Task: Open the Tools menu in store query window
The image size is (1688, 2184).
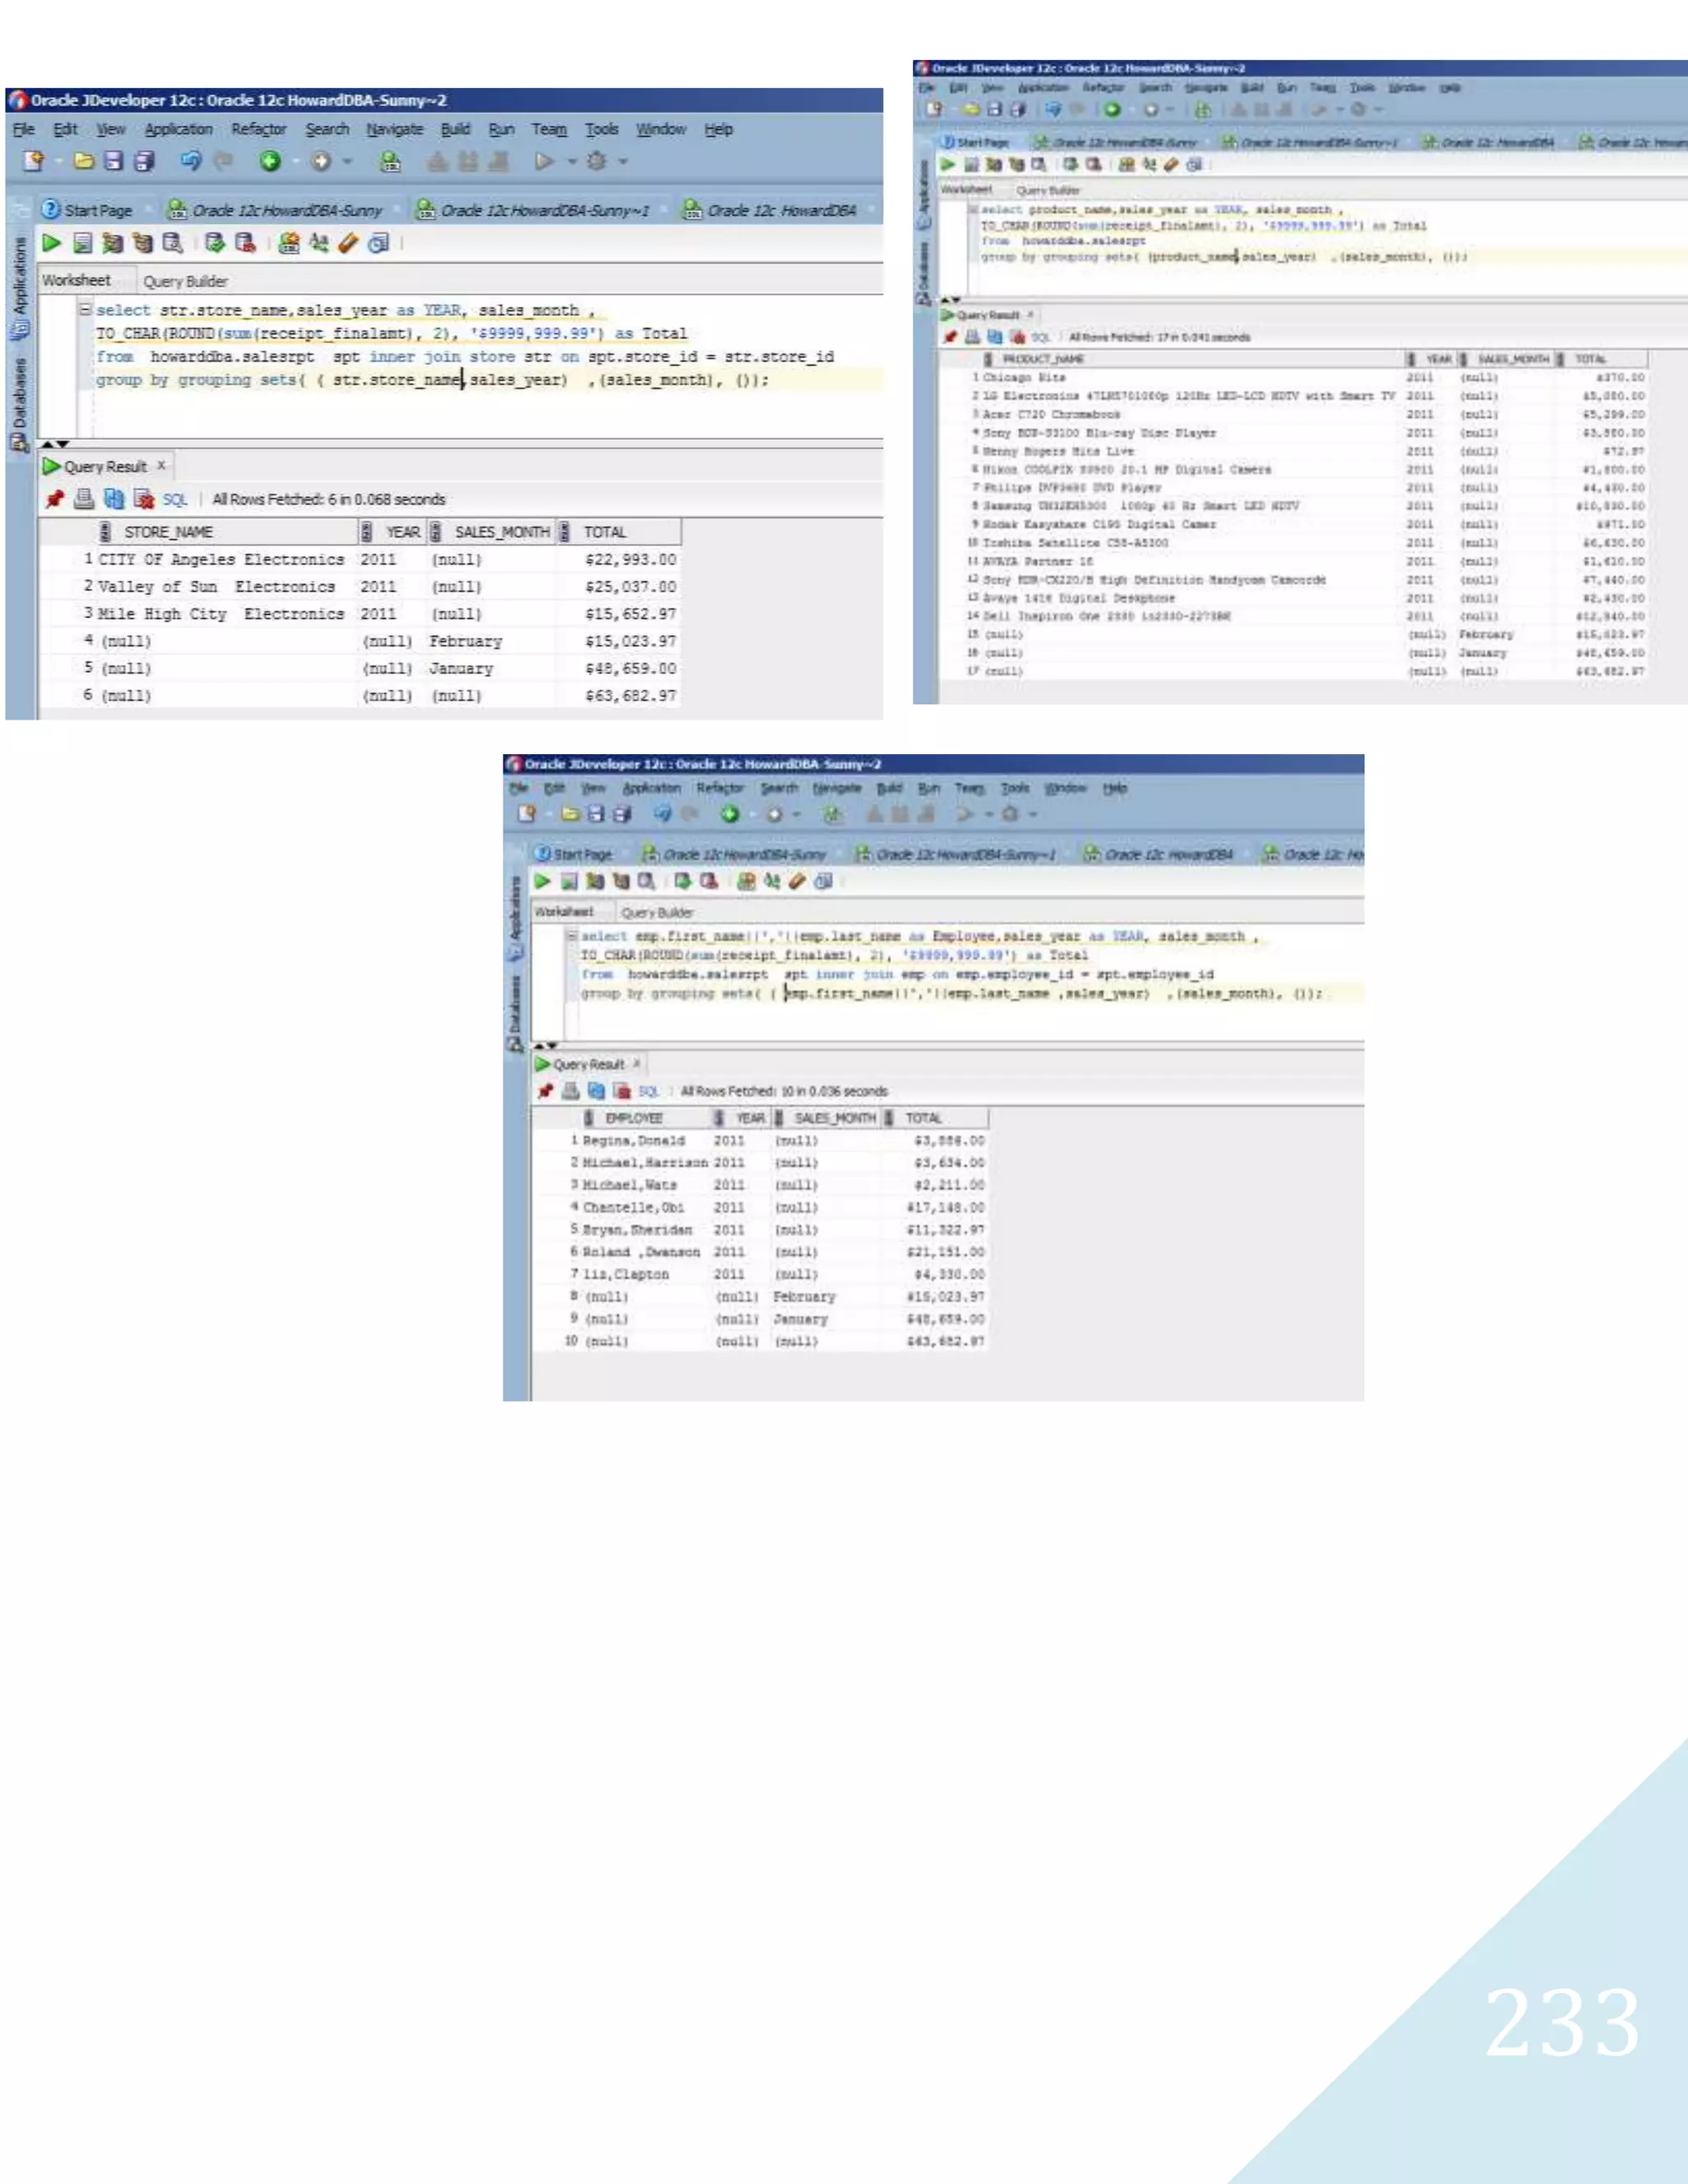Action: coord(602,129)
